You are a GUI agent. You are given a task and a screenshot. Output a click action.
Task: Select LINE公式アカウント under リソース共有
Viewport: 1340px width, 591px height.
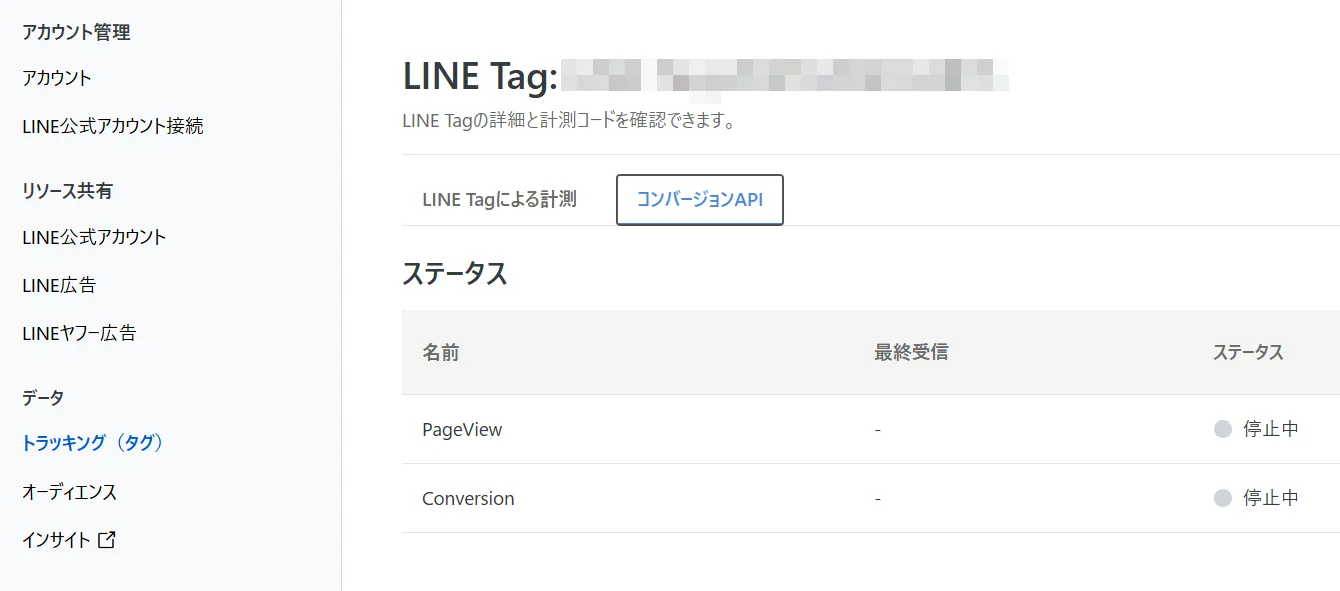(94, 237)
